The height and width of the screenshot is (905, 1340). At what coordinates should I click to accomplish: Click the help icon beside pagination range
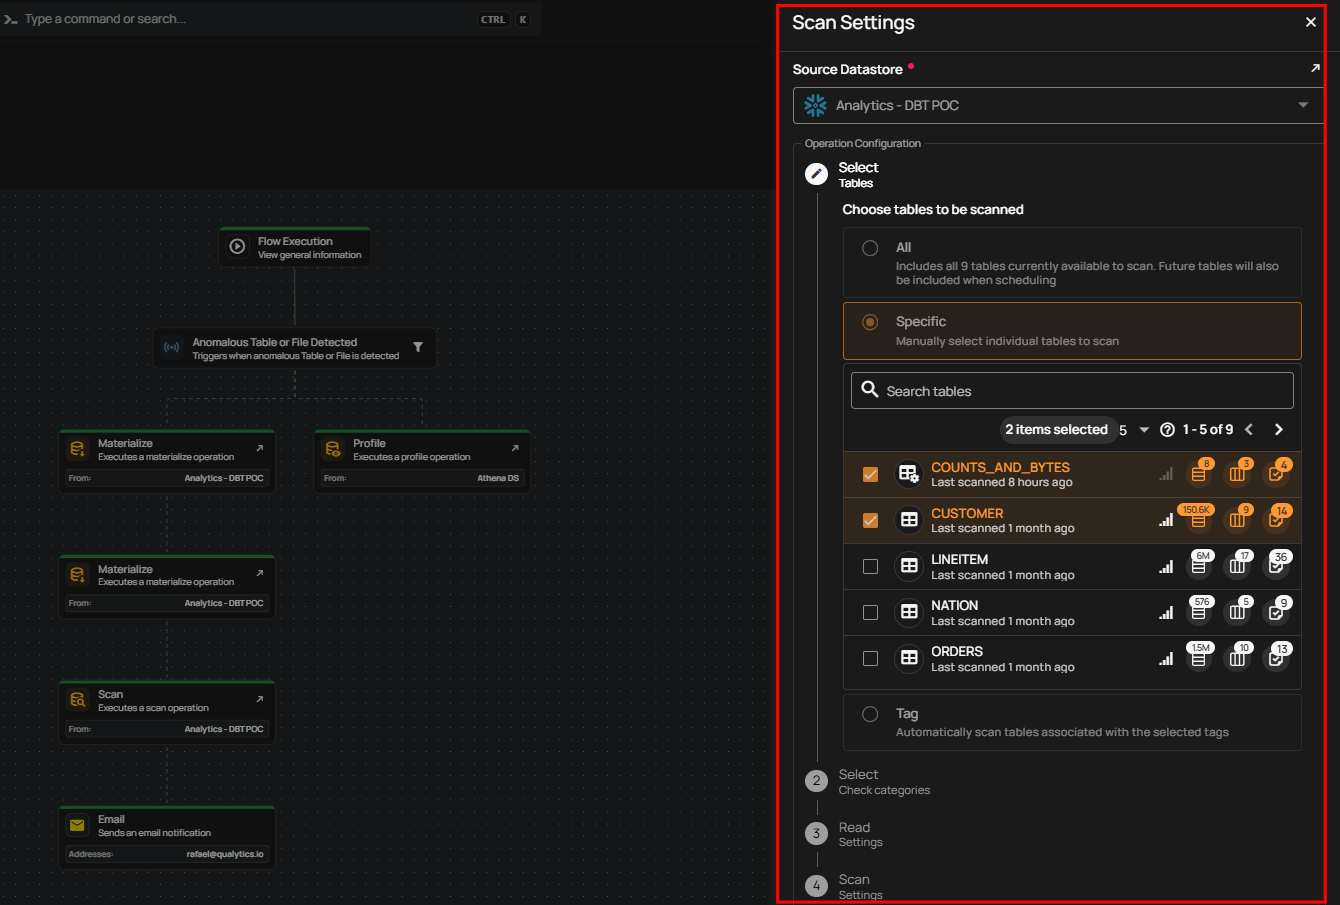[x=1167, y=430]
